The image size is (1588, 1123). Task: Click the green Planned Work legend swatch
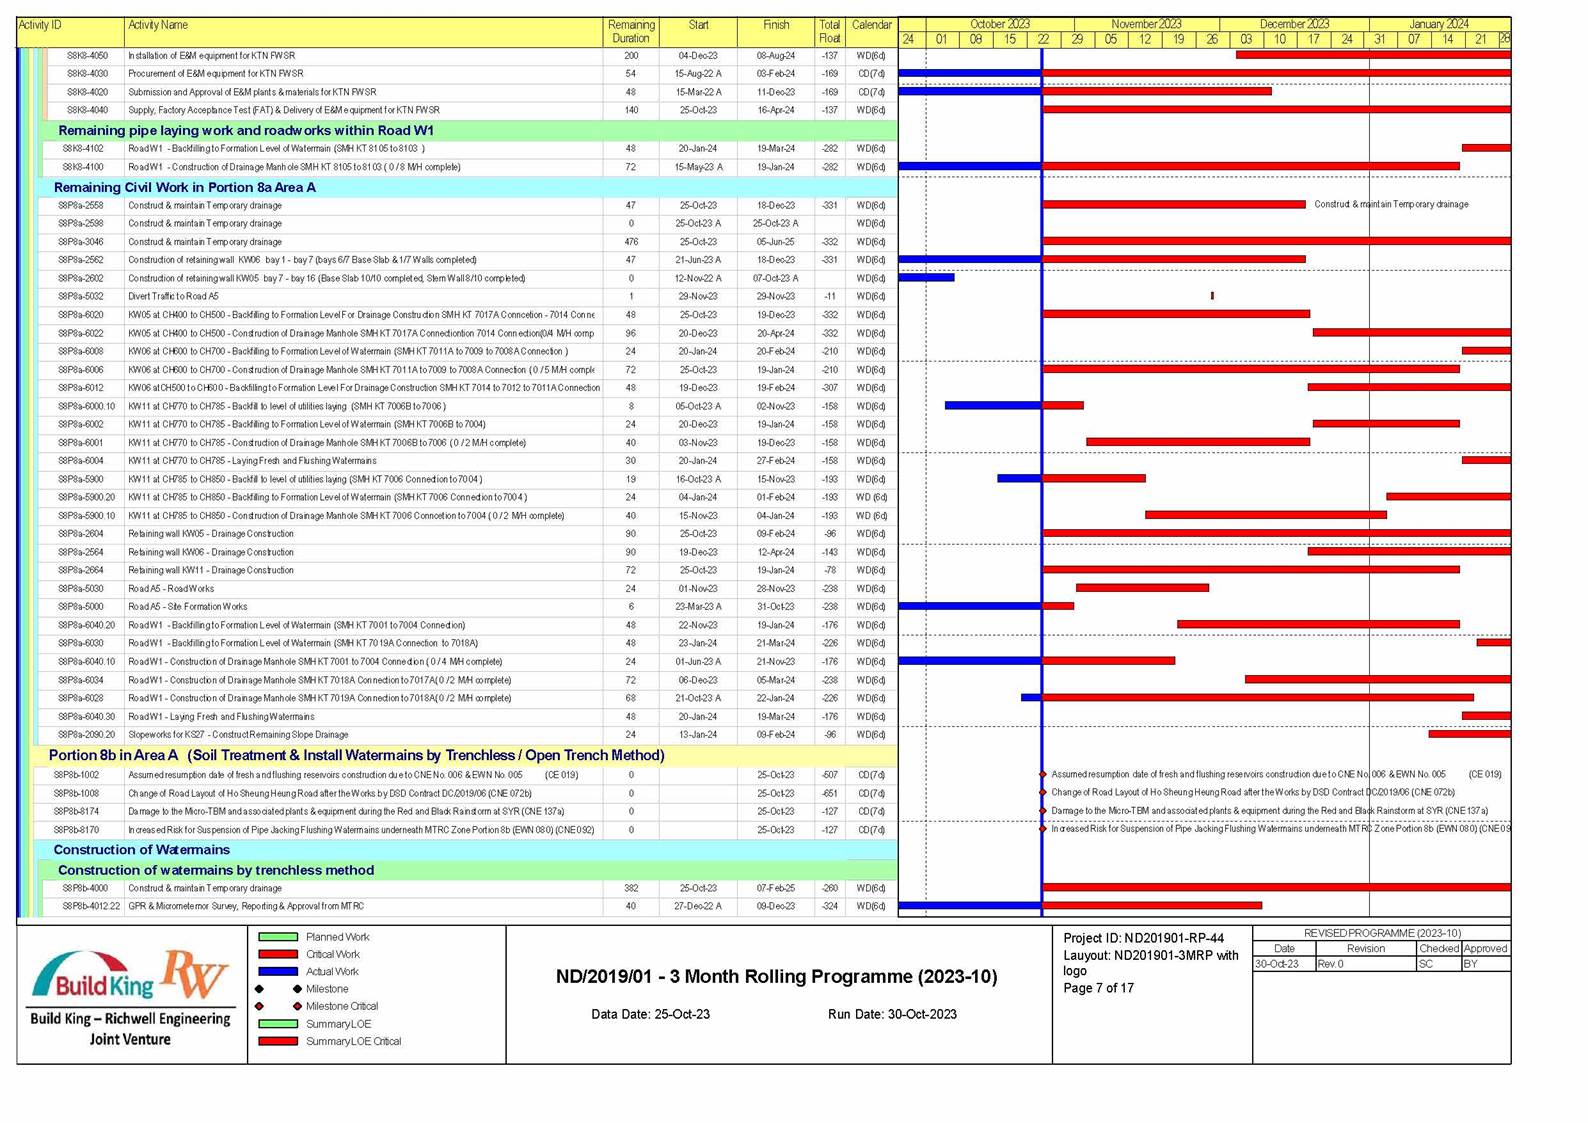pos(278,937)
